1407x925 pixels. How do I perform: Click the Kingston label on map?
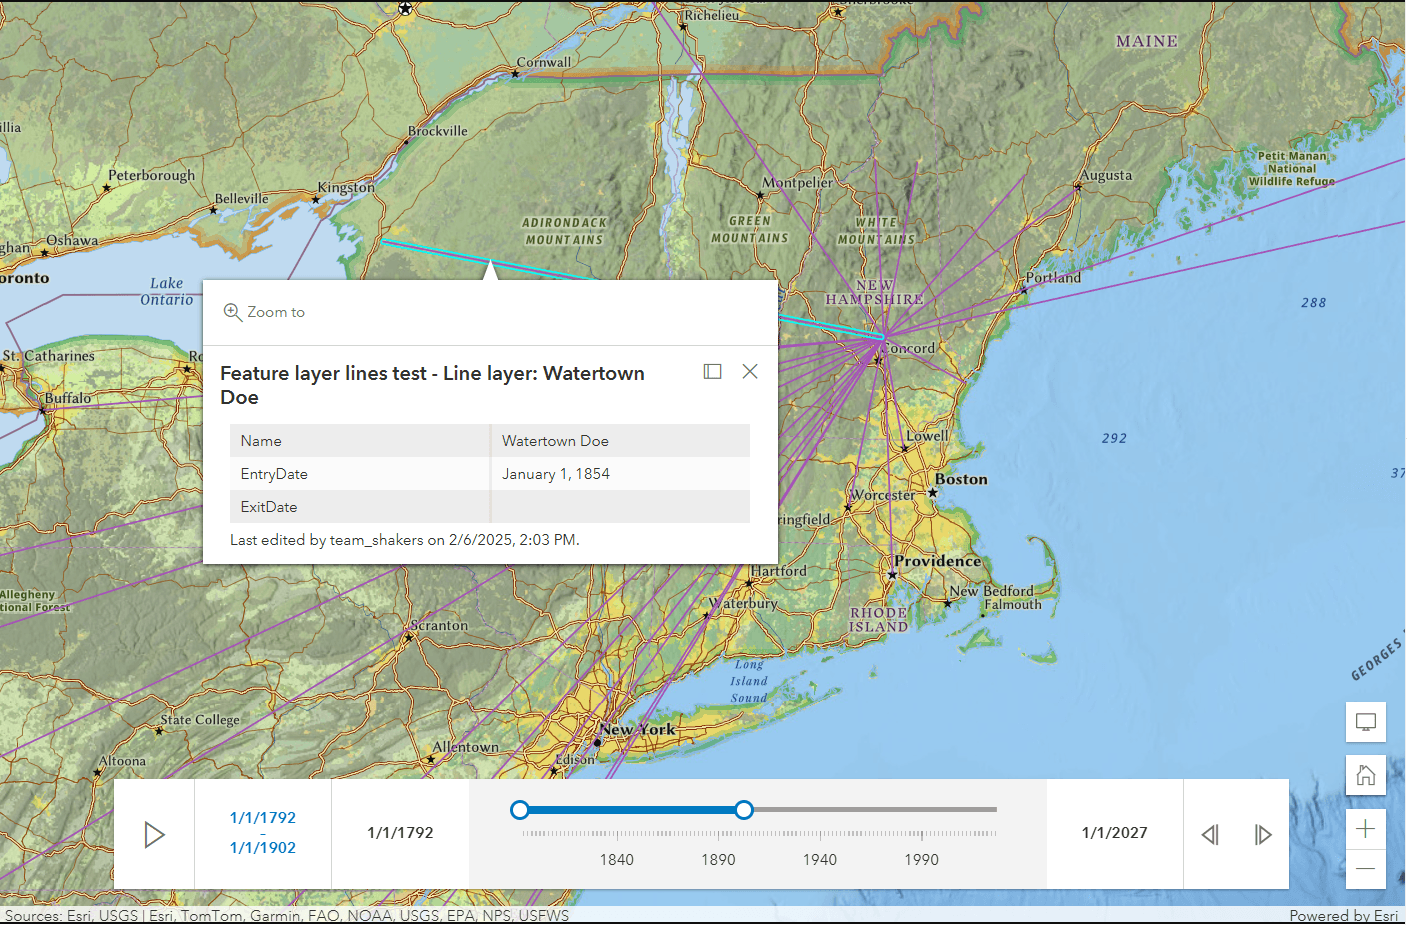[346, 188]
